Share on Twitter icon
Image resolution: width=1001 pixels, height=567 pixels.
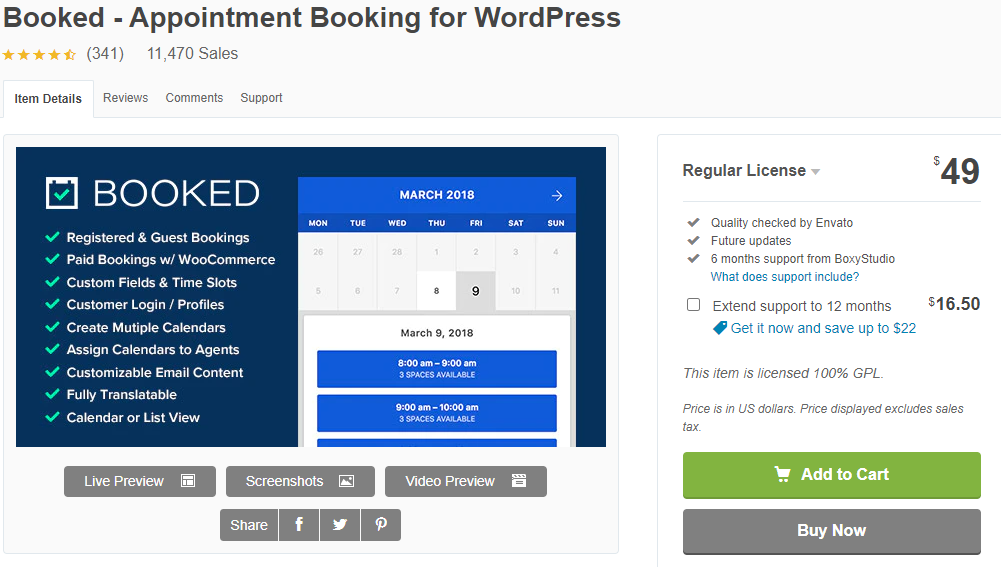(340, 525)
